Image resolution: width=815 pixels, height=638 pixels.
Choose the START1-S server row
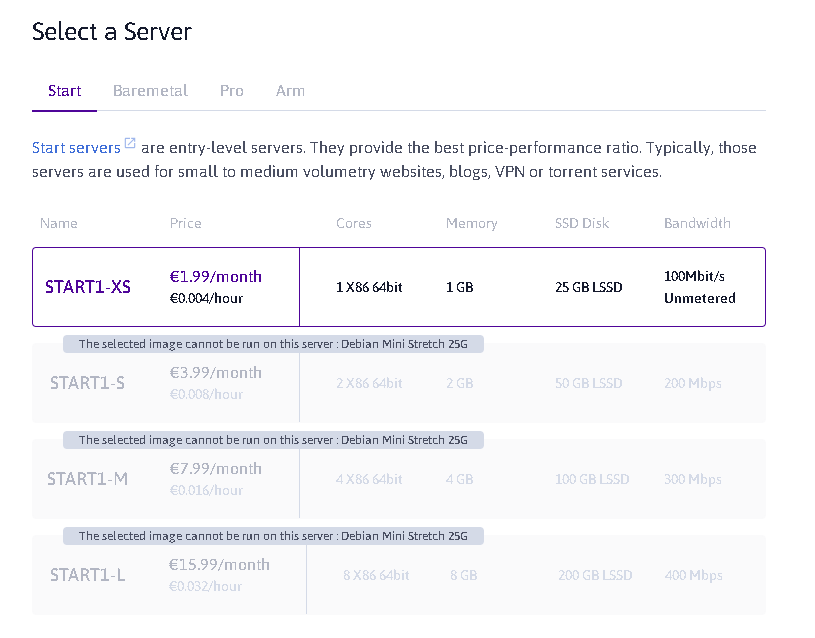87,383
